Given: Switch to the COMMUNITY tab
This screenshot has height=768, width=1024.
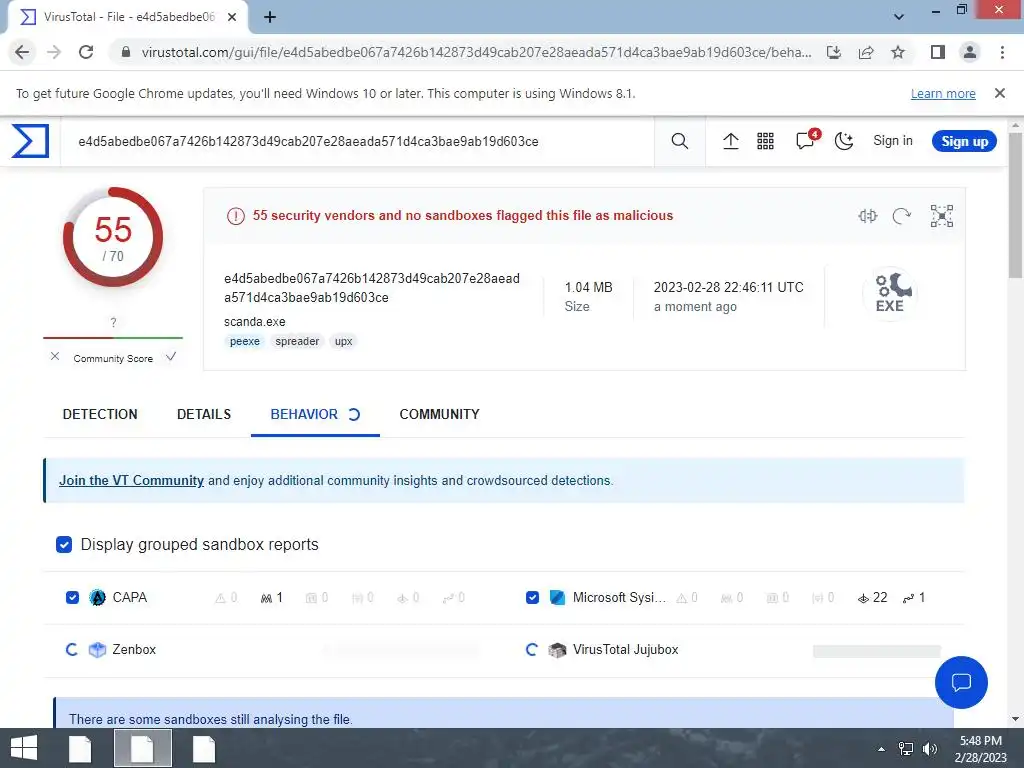Looking at the screenshot, I should (440, 414).
